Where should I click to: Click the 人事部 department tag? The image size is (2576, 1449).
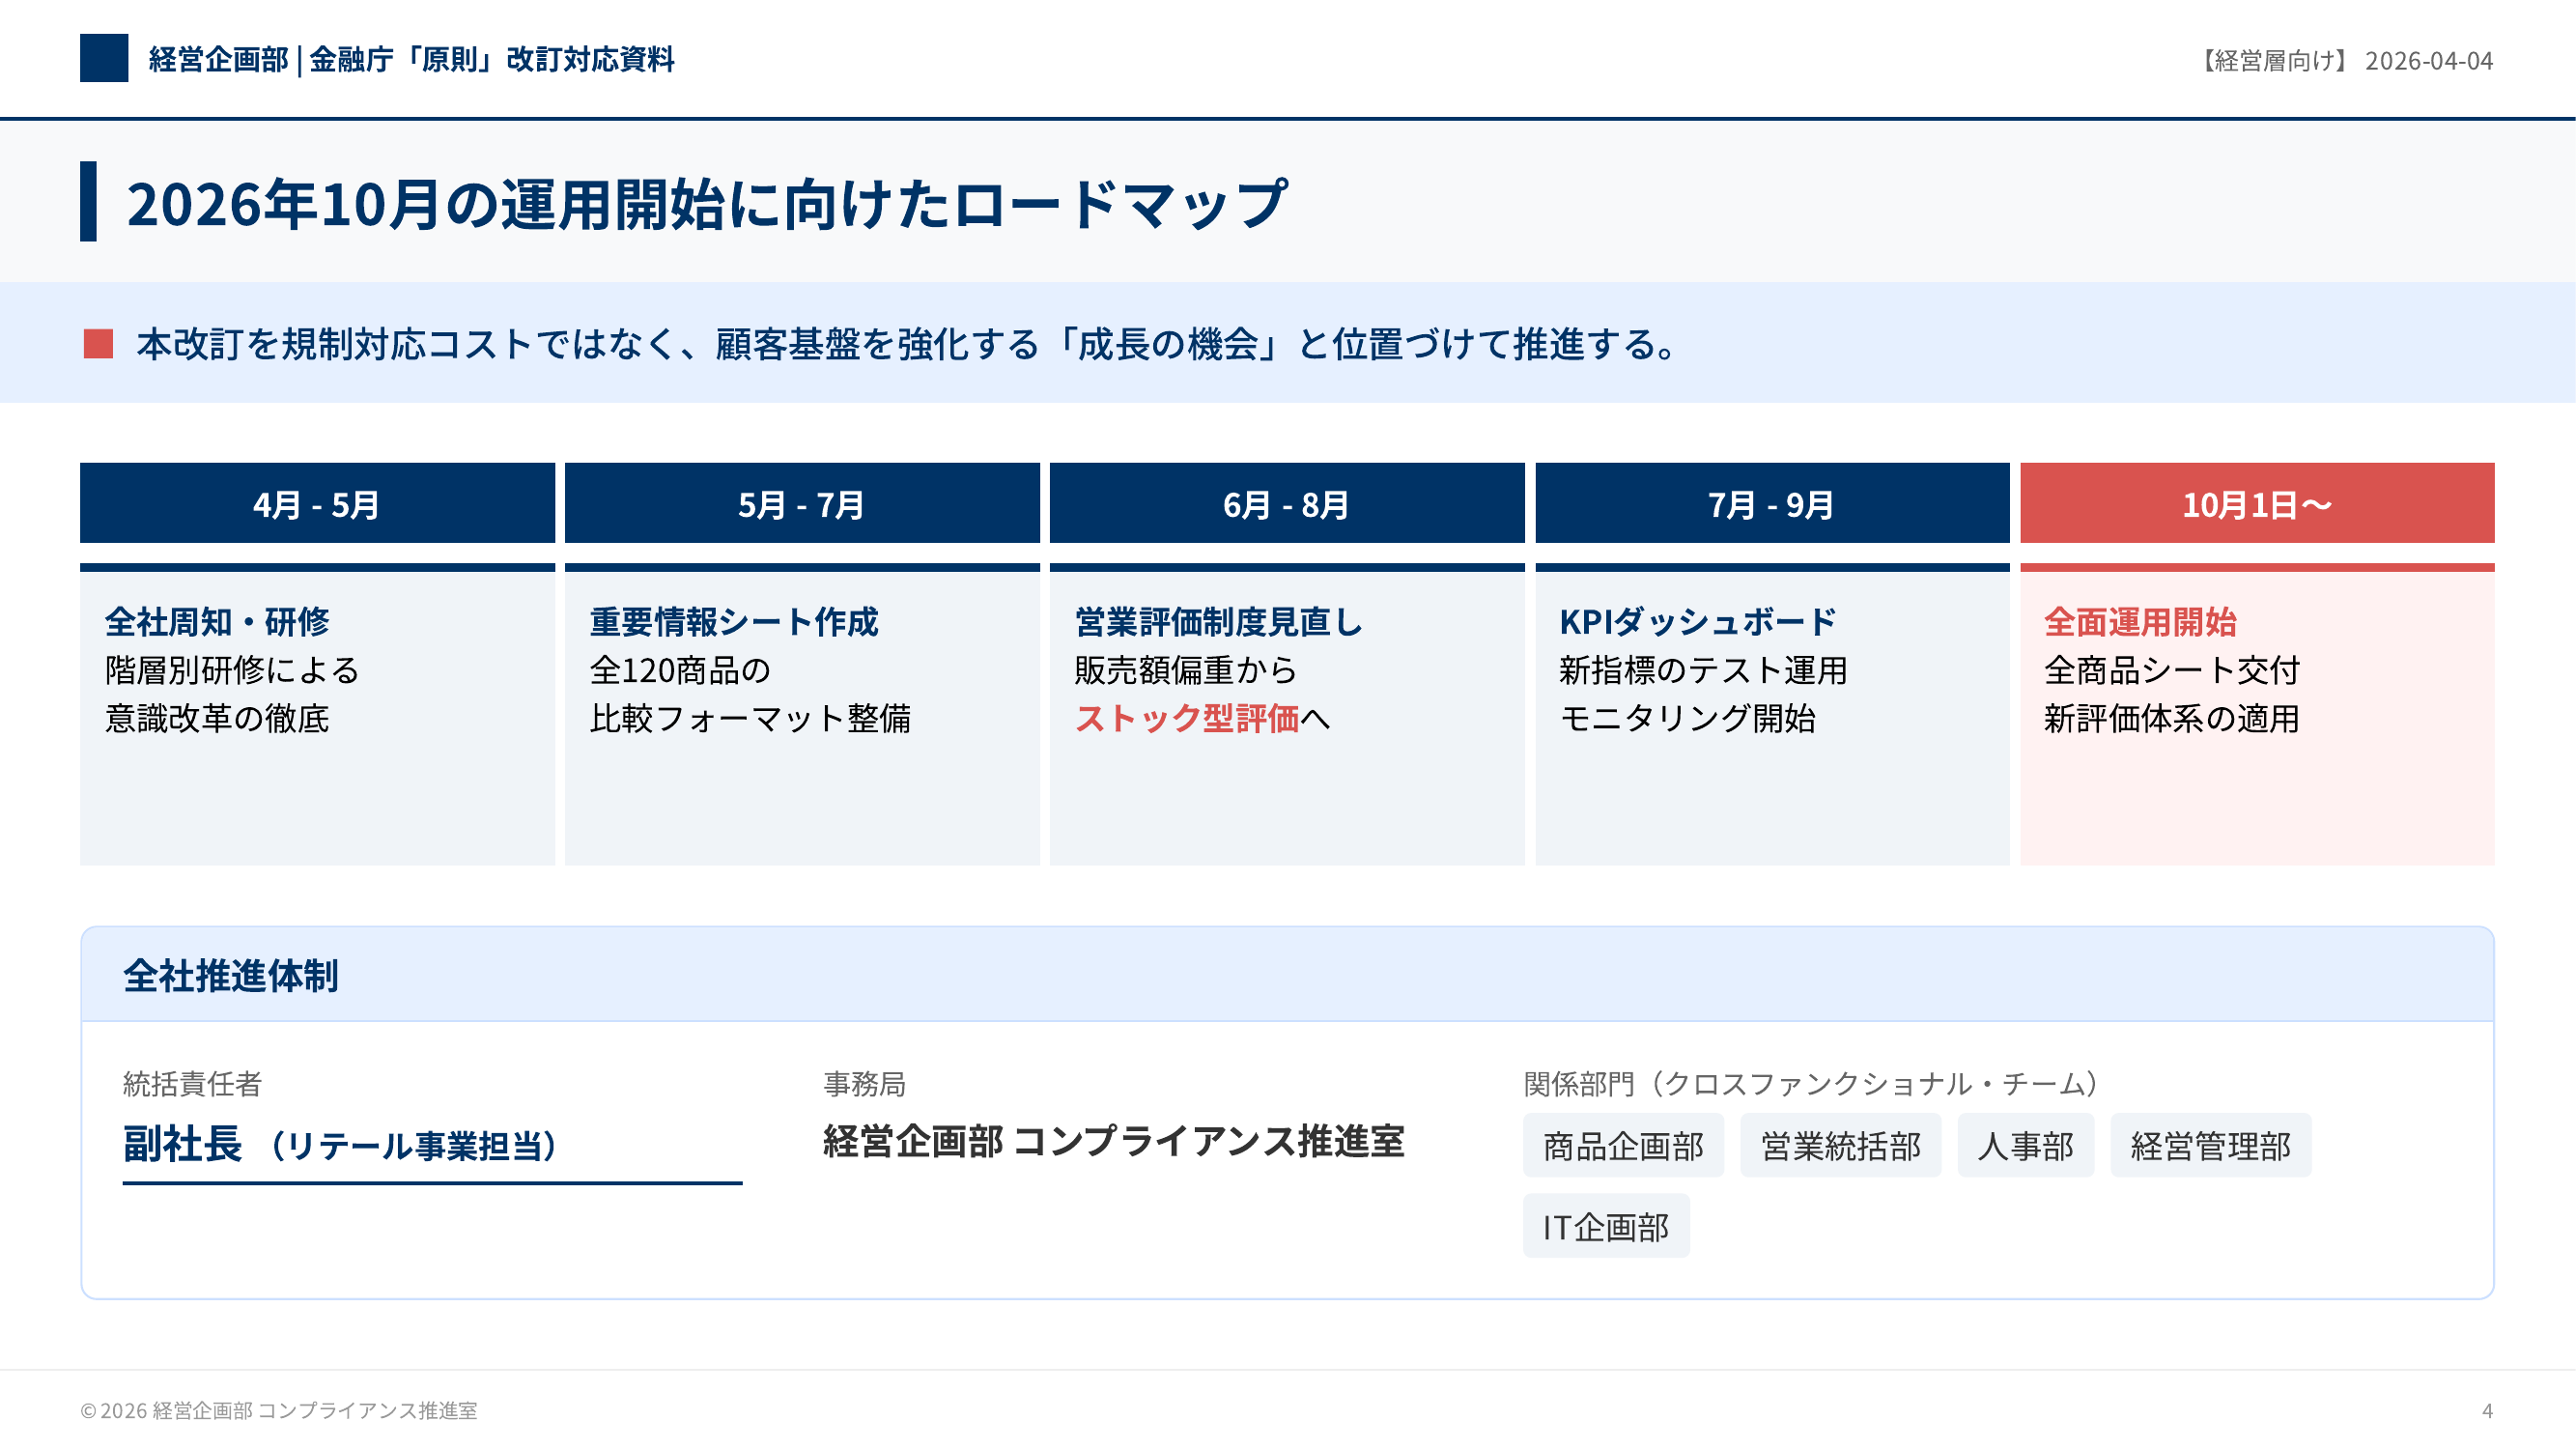(2025, 1146)
